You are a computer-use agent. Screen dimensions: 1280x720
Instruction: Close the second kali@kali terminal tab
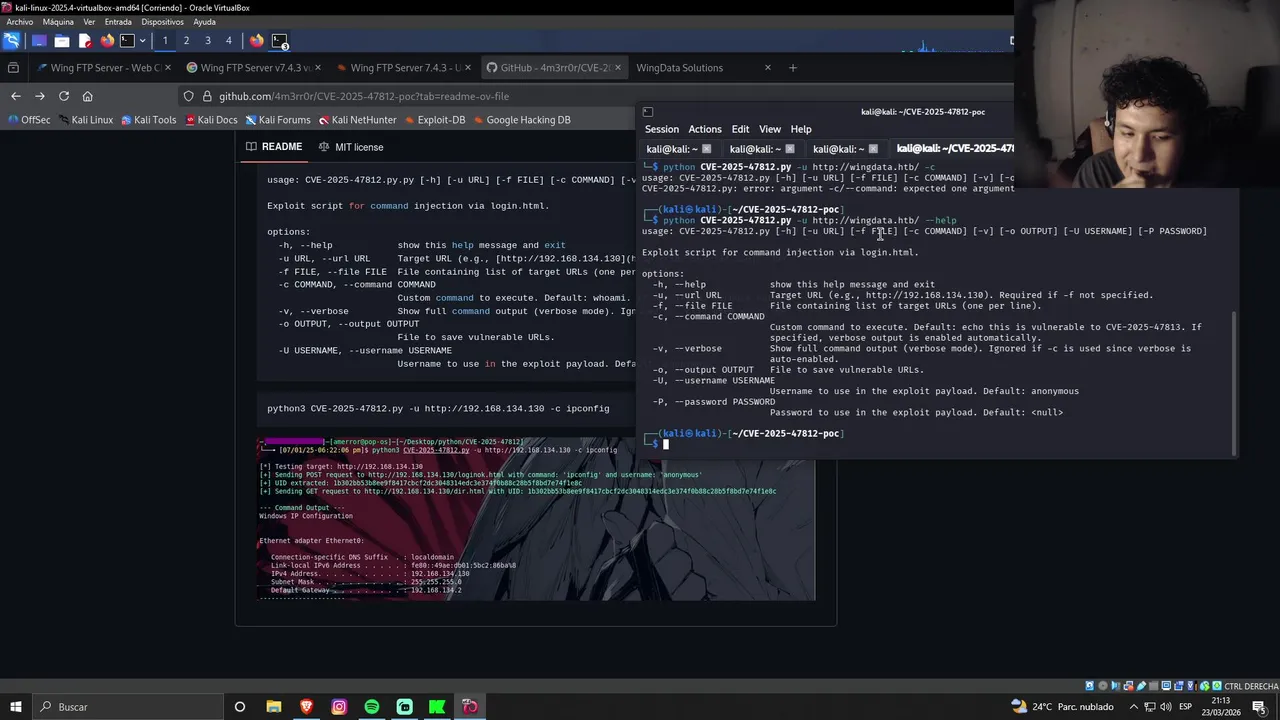[789, 149]
